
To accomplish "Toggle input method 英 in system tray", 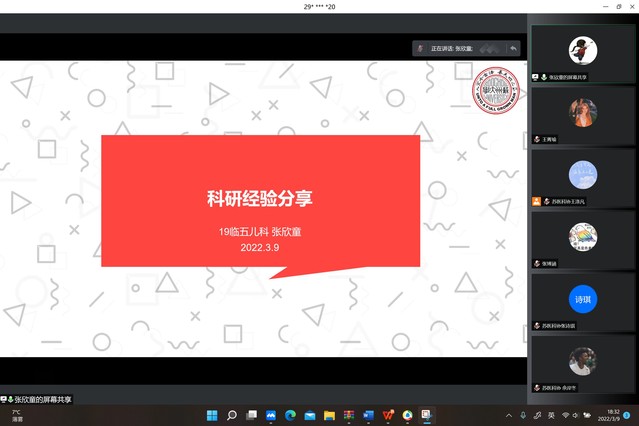I will pyautogui.click(x=551, y=415).
